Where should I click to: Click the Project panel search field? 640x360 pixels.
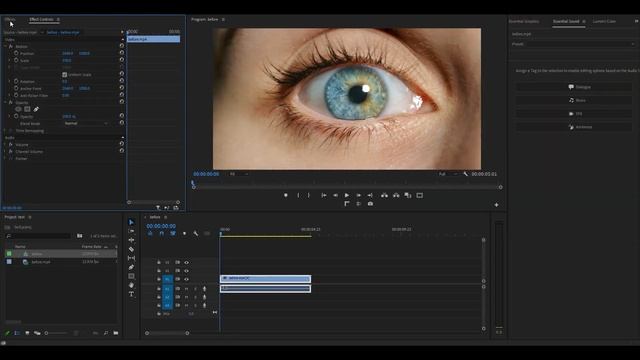(x=39, y=236)
